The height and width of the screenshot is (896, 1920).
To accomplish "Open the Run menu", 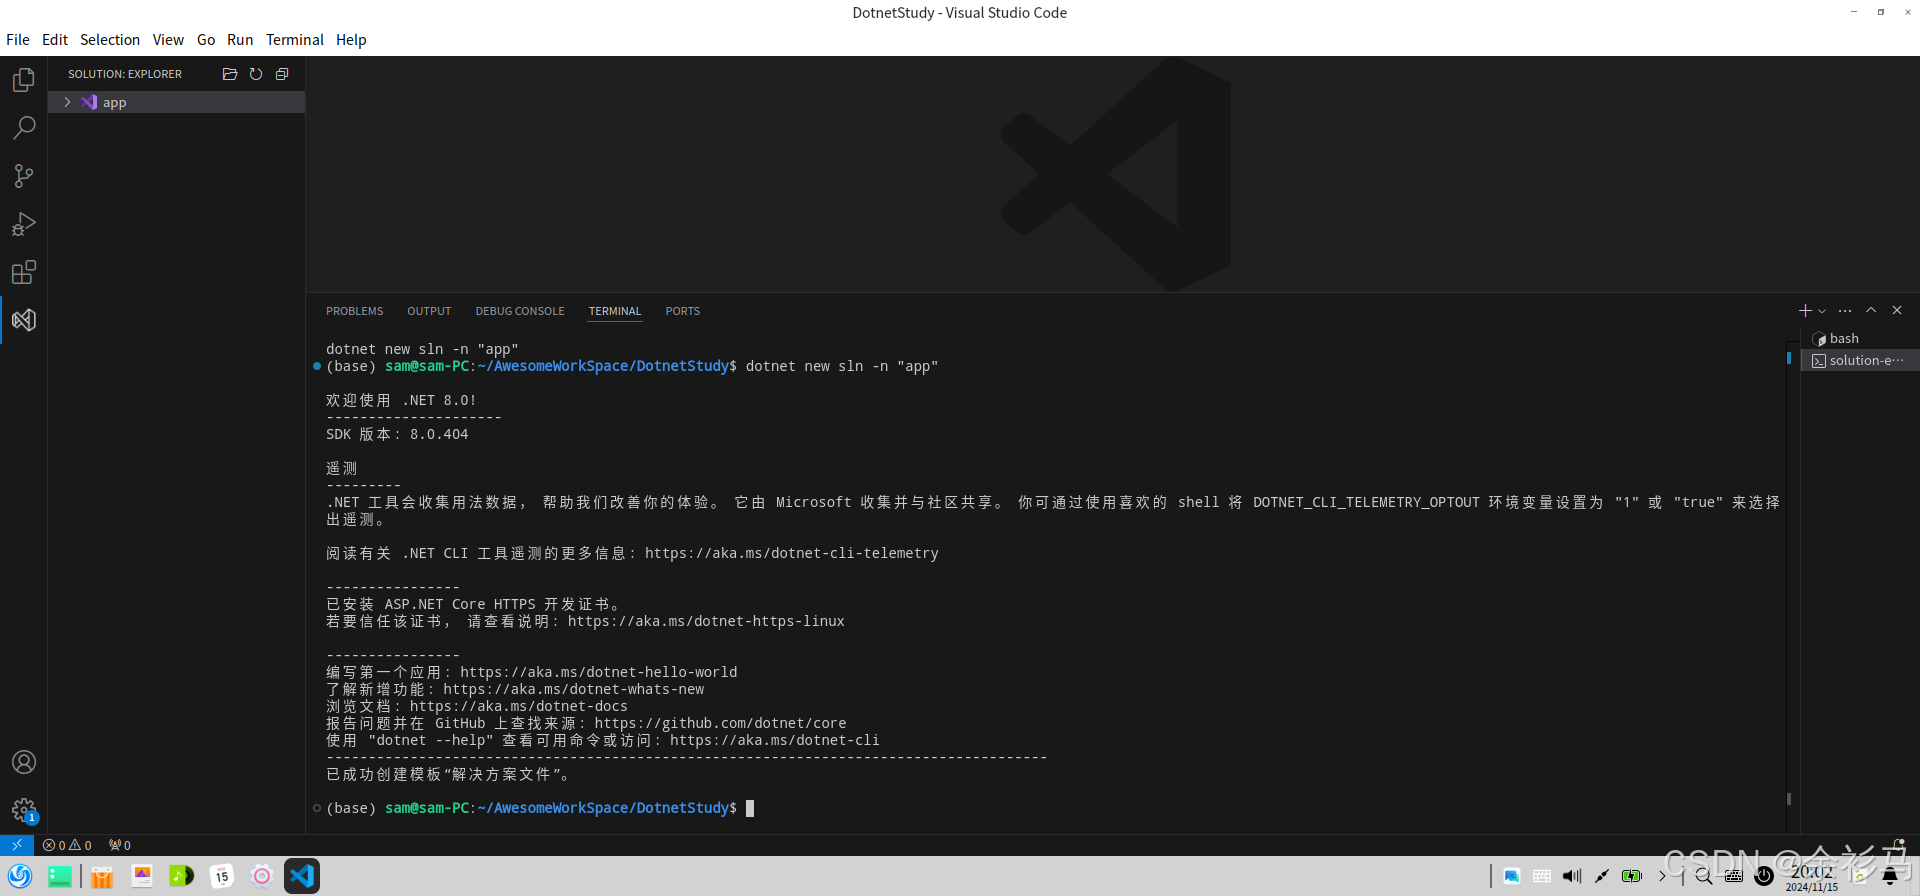I will (x=240, y=40).
